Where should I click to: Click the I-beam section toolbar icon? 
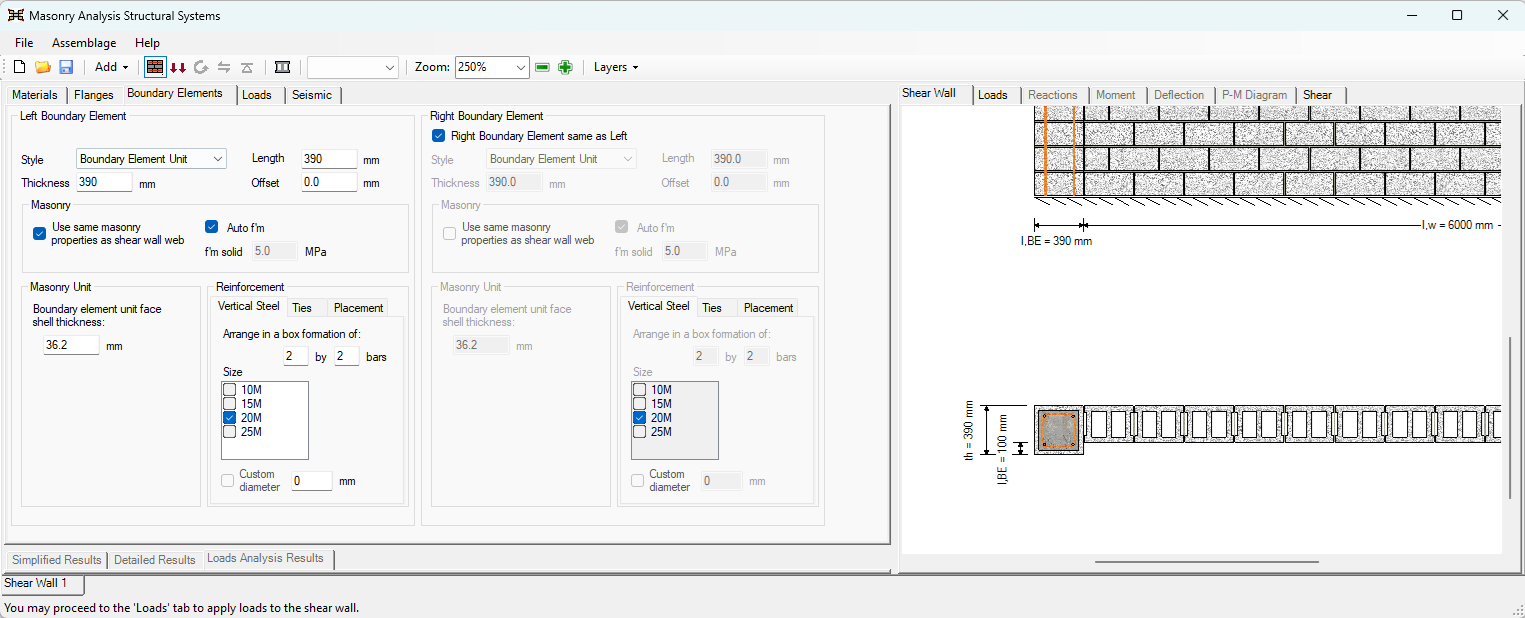pyautogui.click(x=283, y=67)
